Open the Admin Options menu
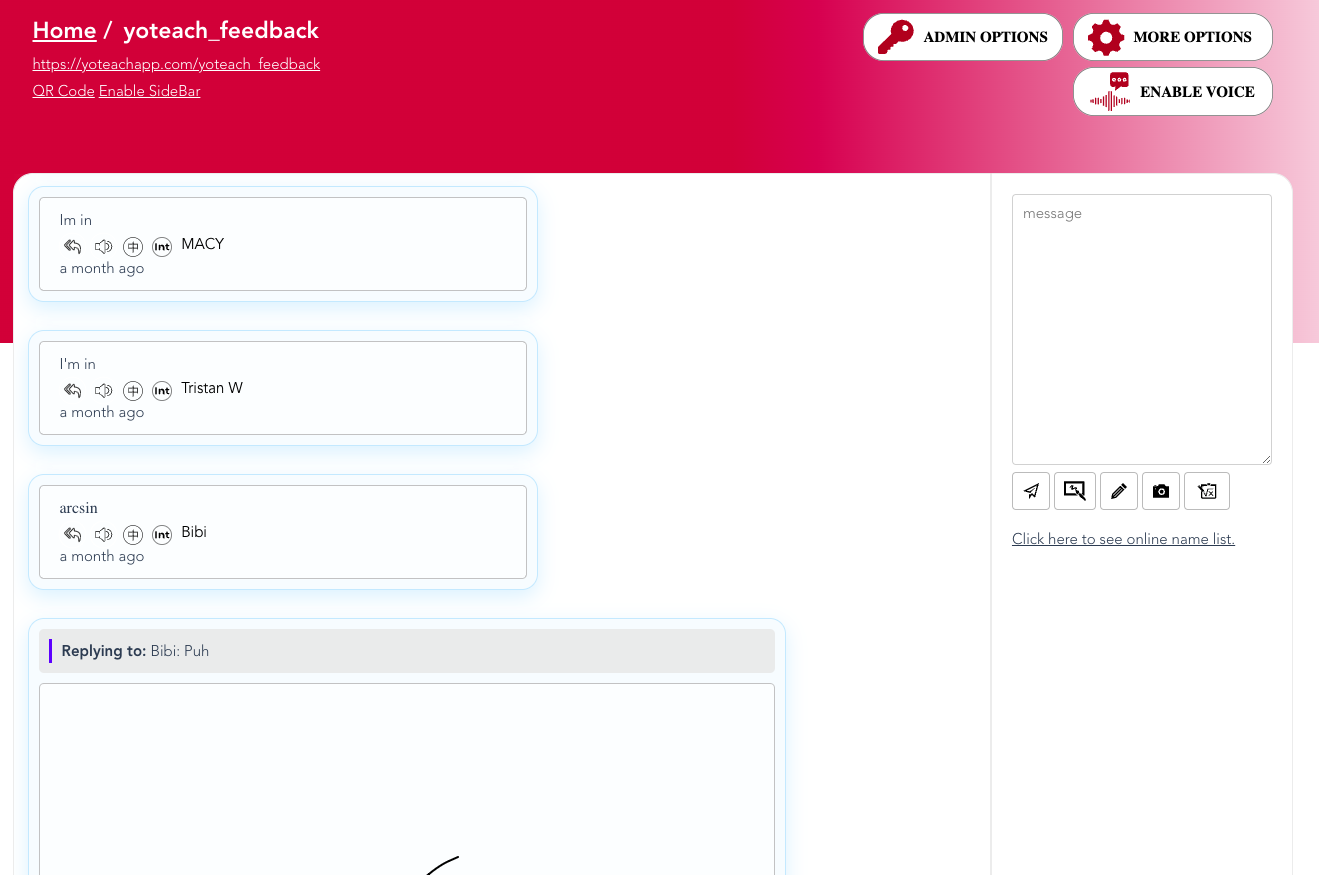Viewport: 1319px width, 875px height. 962,37
